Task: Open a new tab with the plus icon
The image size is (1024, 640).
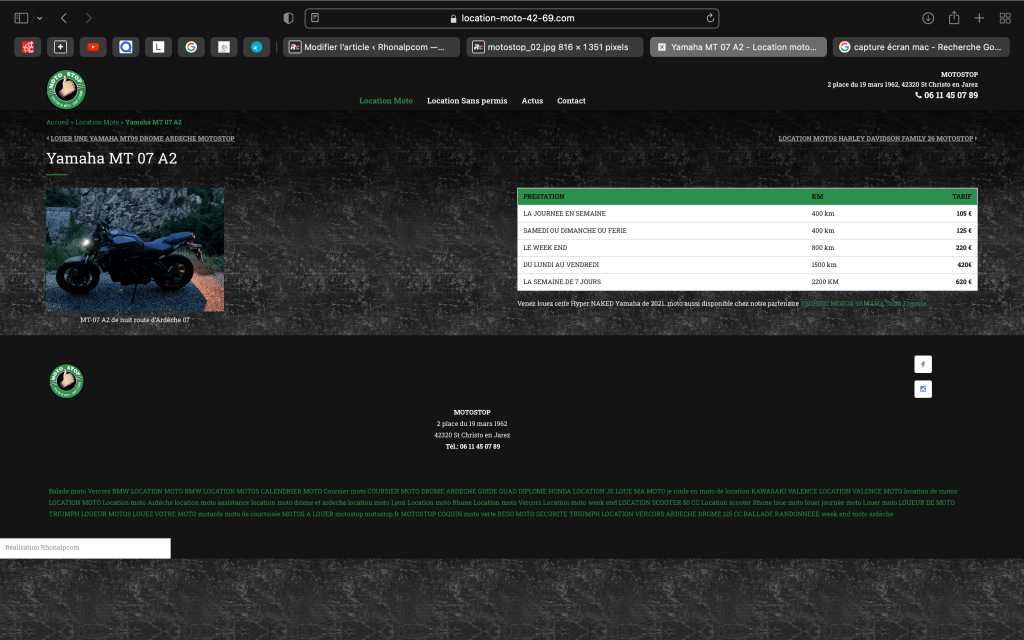Action: tap(979, 18)
